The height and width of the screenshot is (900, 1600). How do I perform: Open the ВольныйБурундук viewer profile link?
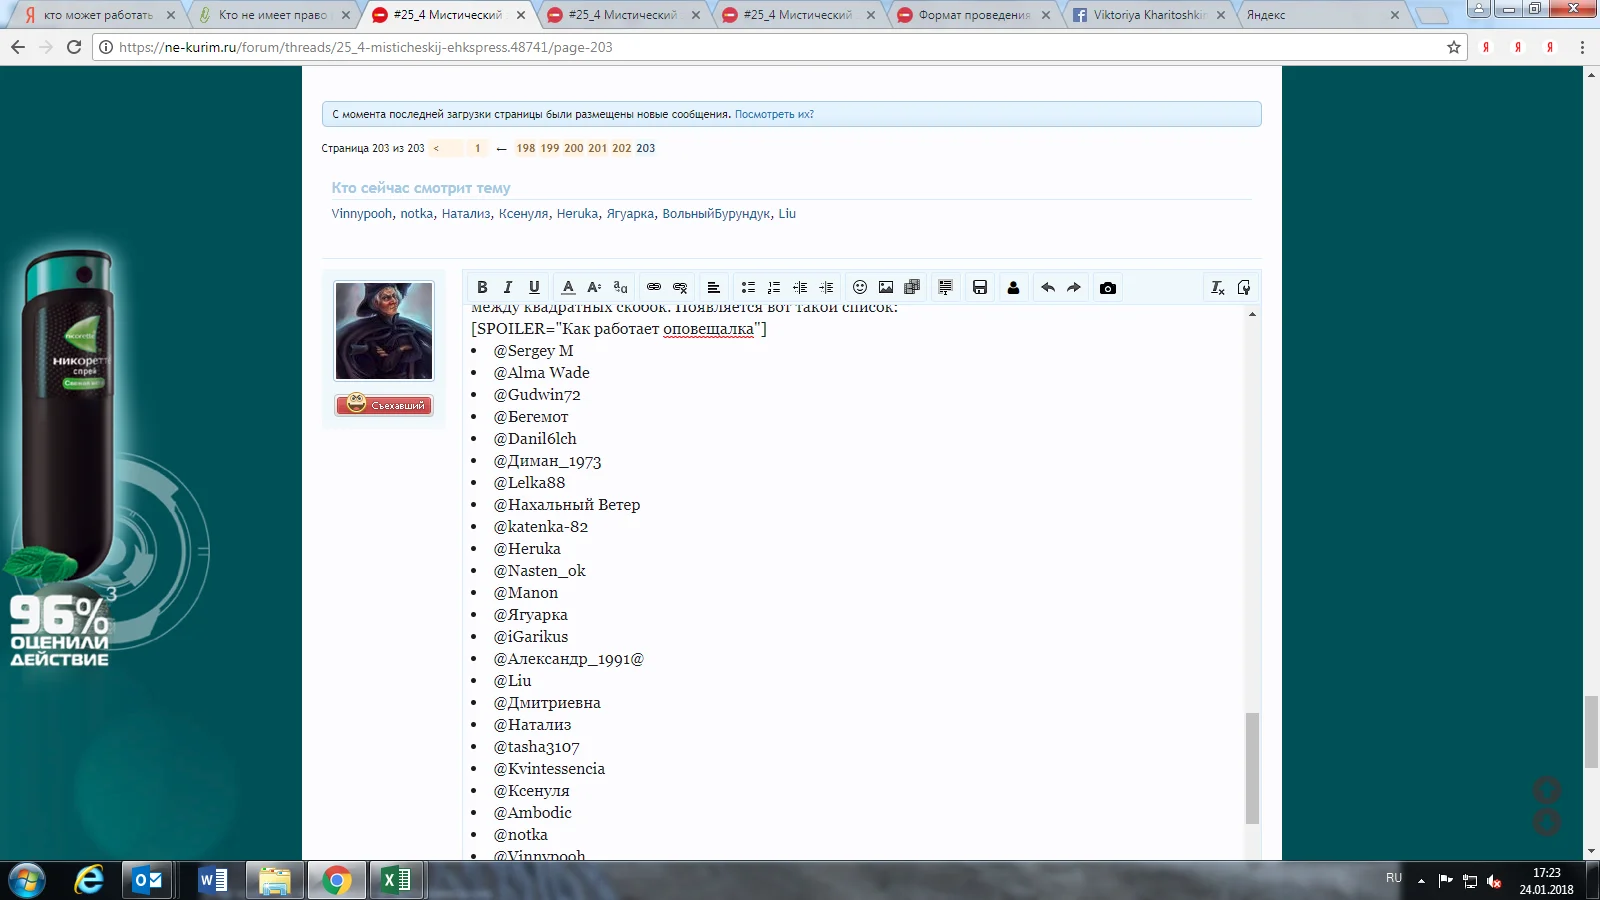tap(716, 214)
